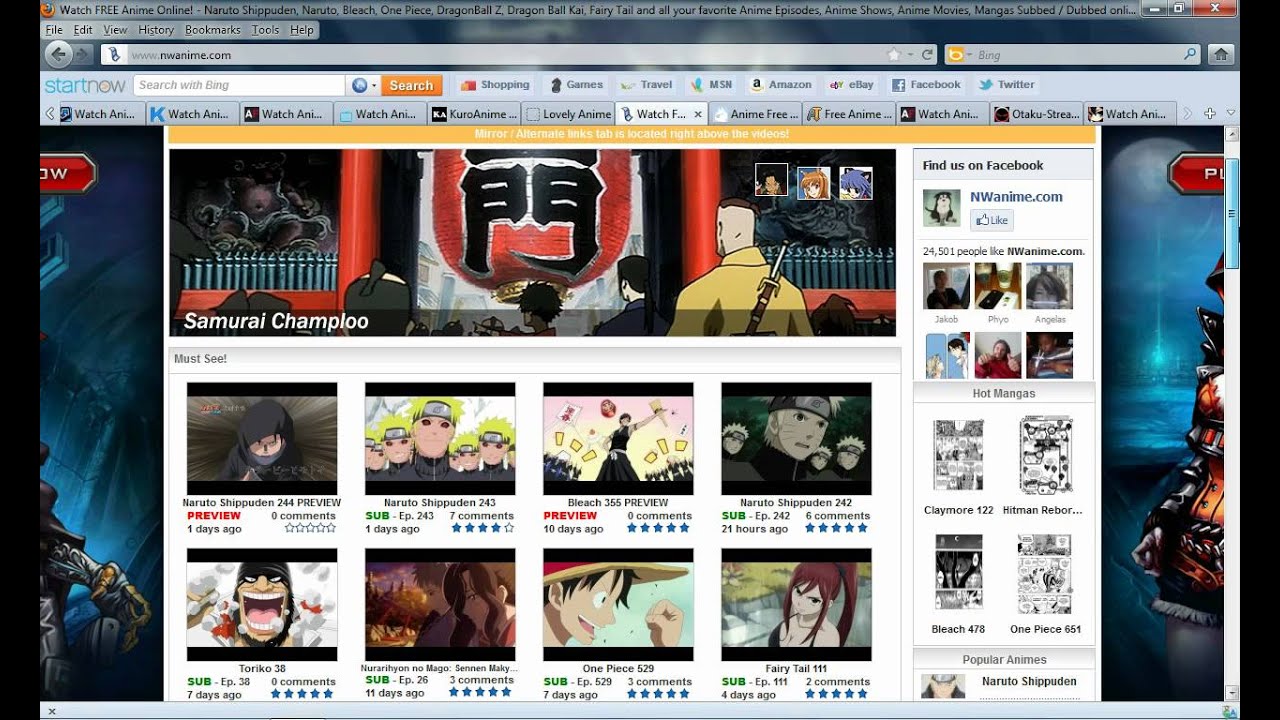Click the page reload icon

point(928,55)
